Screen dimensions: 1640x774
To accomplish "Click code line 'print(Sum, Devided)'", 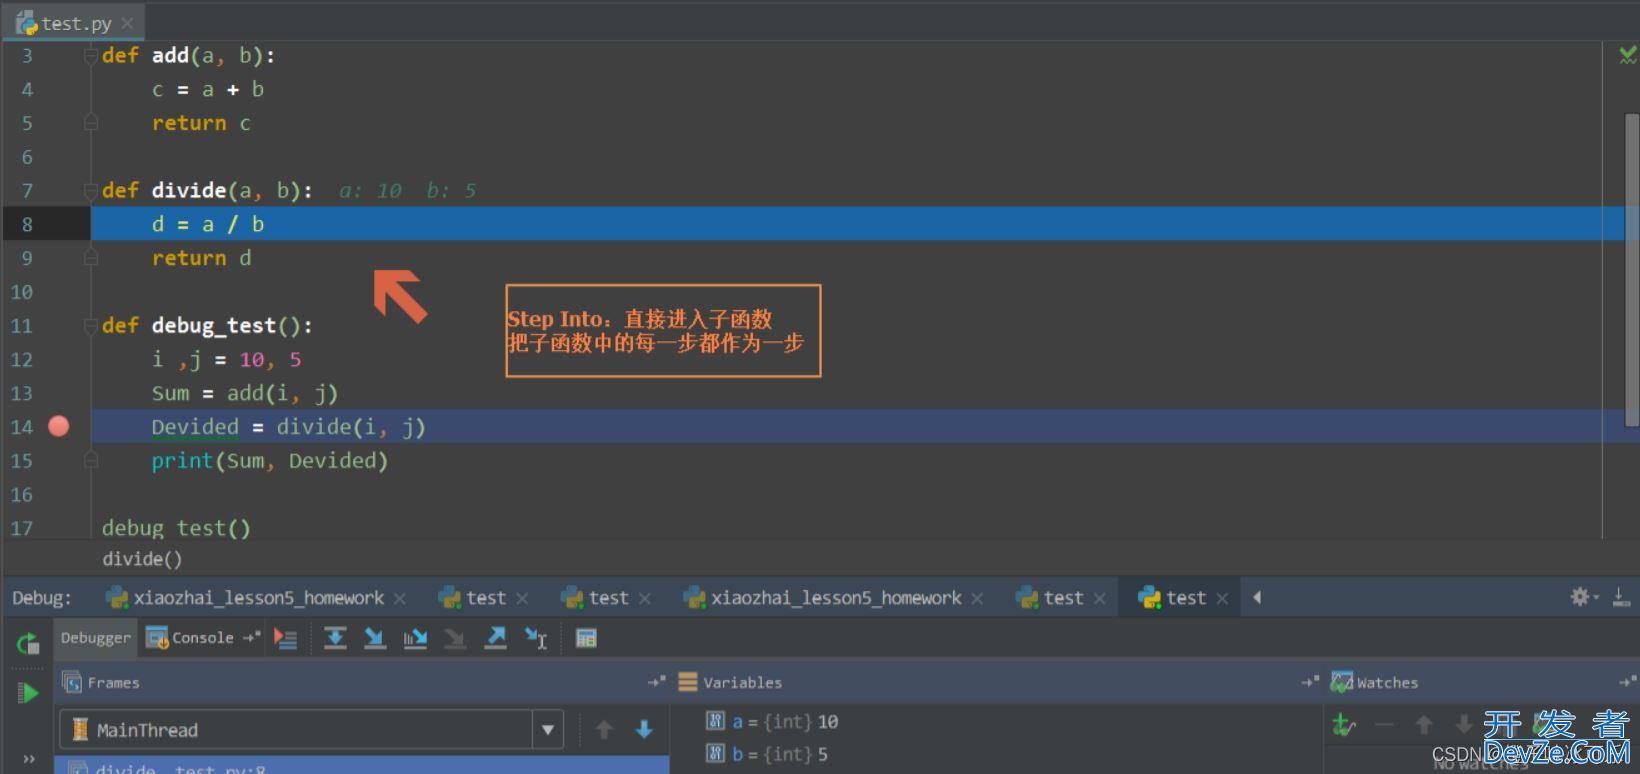I will pos(269,461).
